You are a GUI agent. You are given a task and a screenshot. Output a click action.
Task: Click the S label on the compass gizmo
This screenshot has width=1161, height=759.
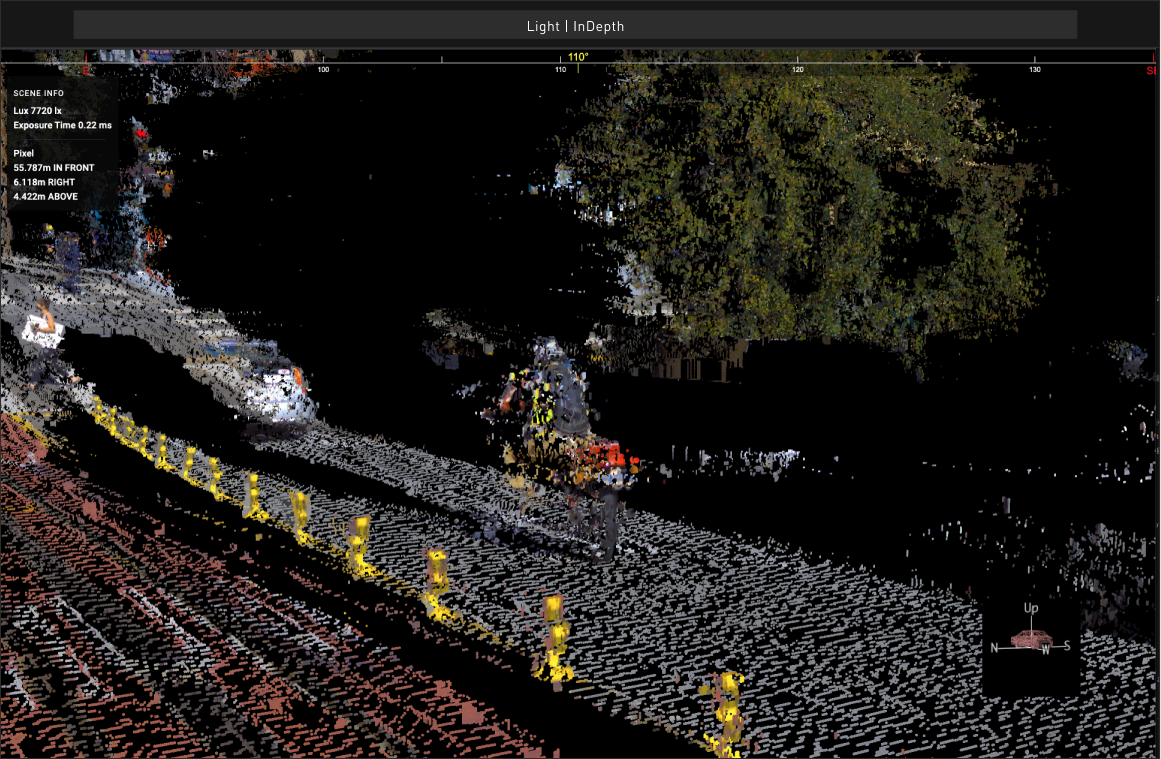click(1065, 643)
